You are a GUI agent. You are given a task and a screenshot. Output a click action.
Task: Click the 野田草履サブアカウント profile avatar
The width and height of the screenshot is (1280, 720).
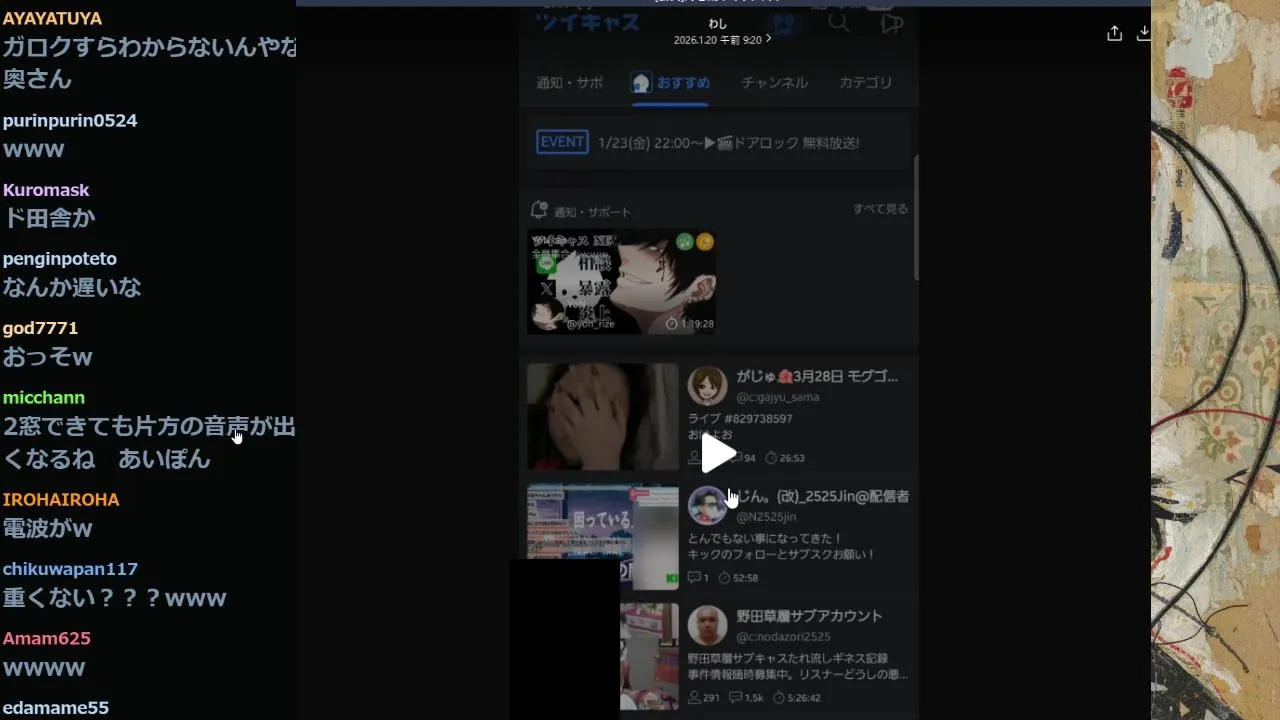click(707, 625)
